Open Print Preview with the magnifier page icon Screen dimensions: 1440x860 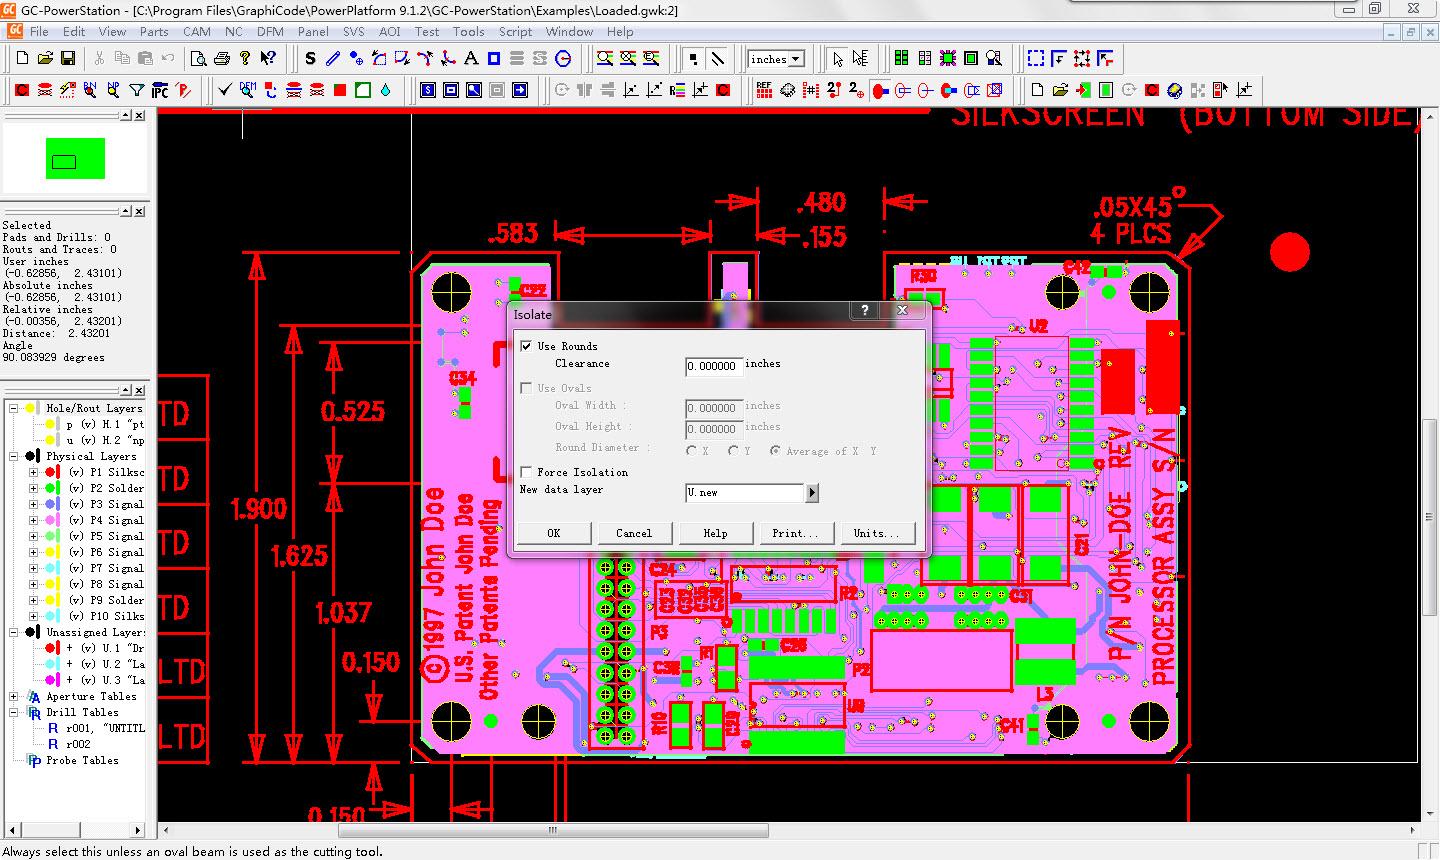(199, 59)
